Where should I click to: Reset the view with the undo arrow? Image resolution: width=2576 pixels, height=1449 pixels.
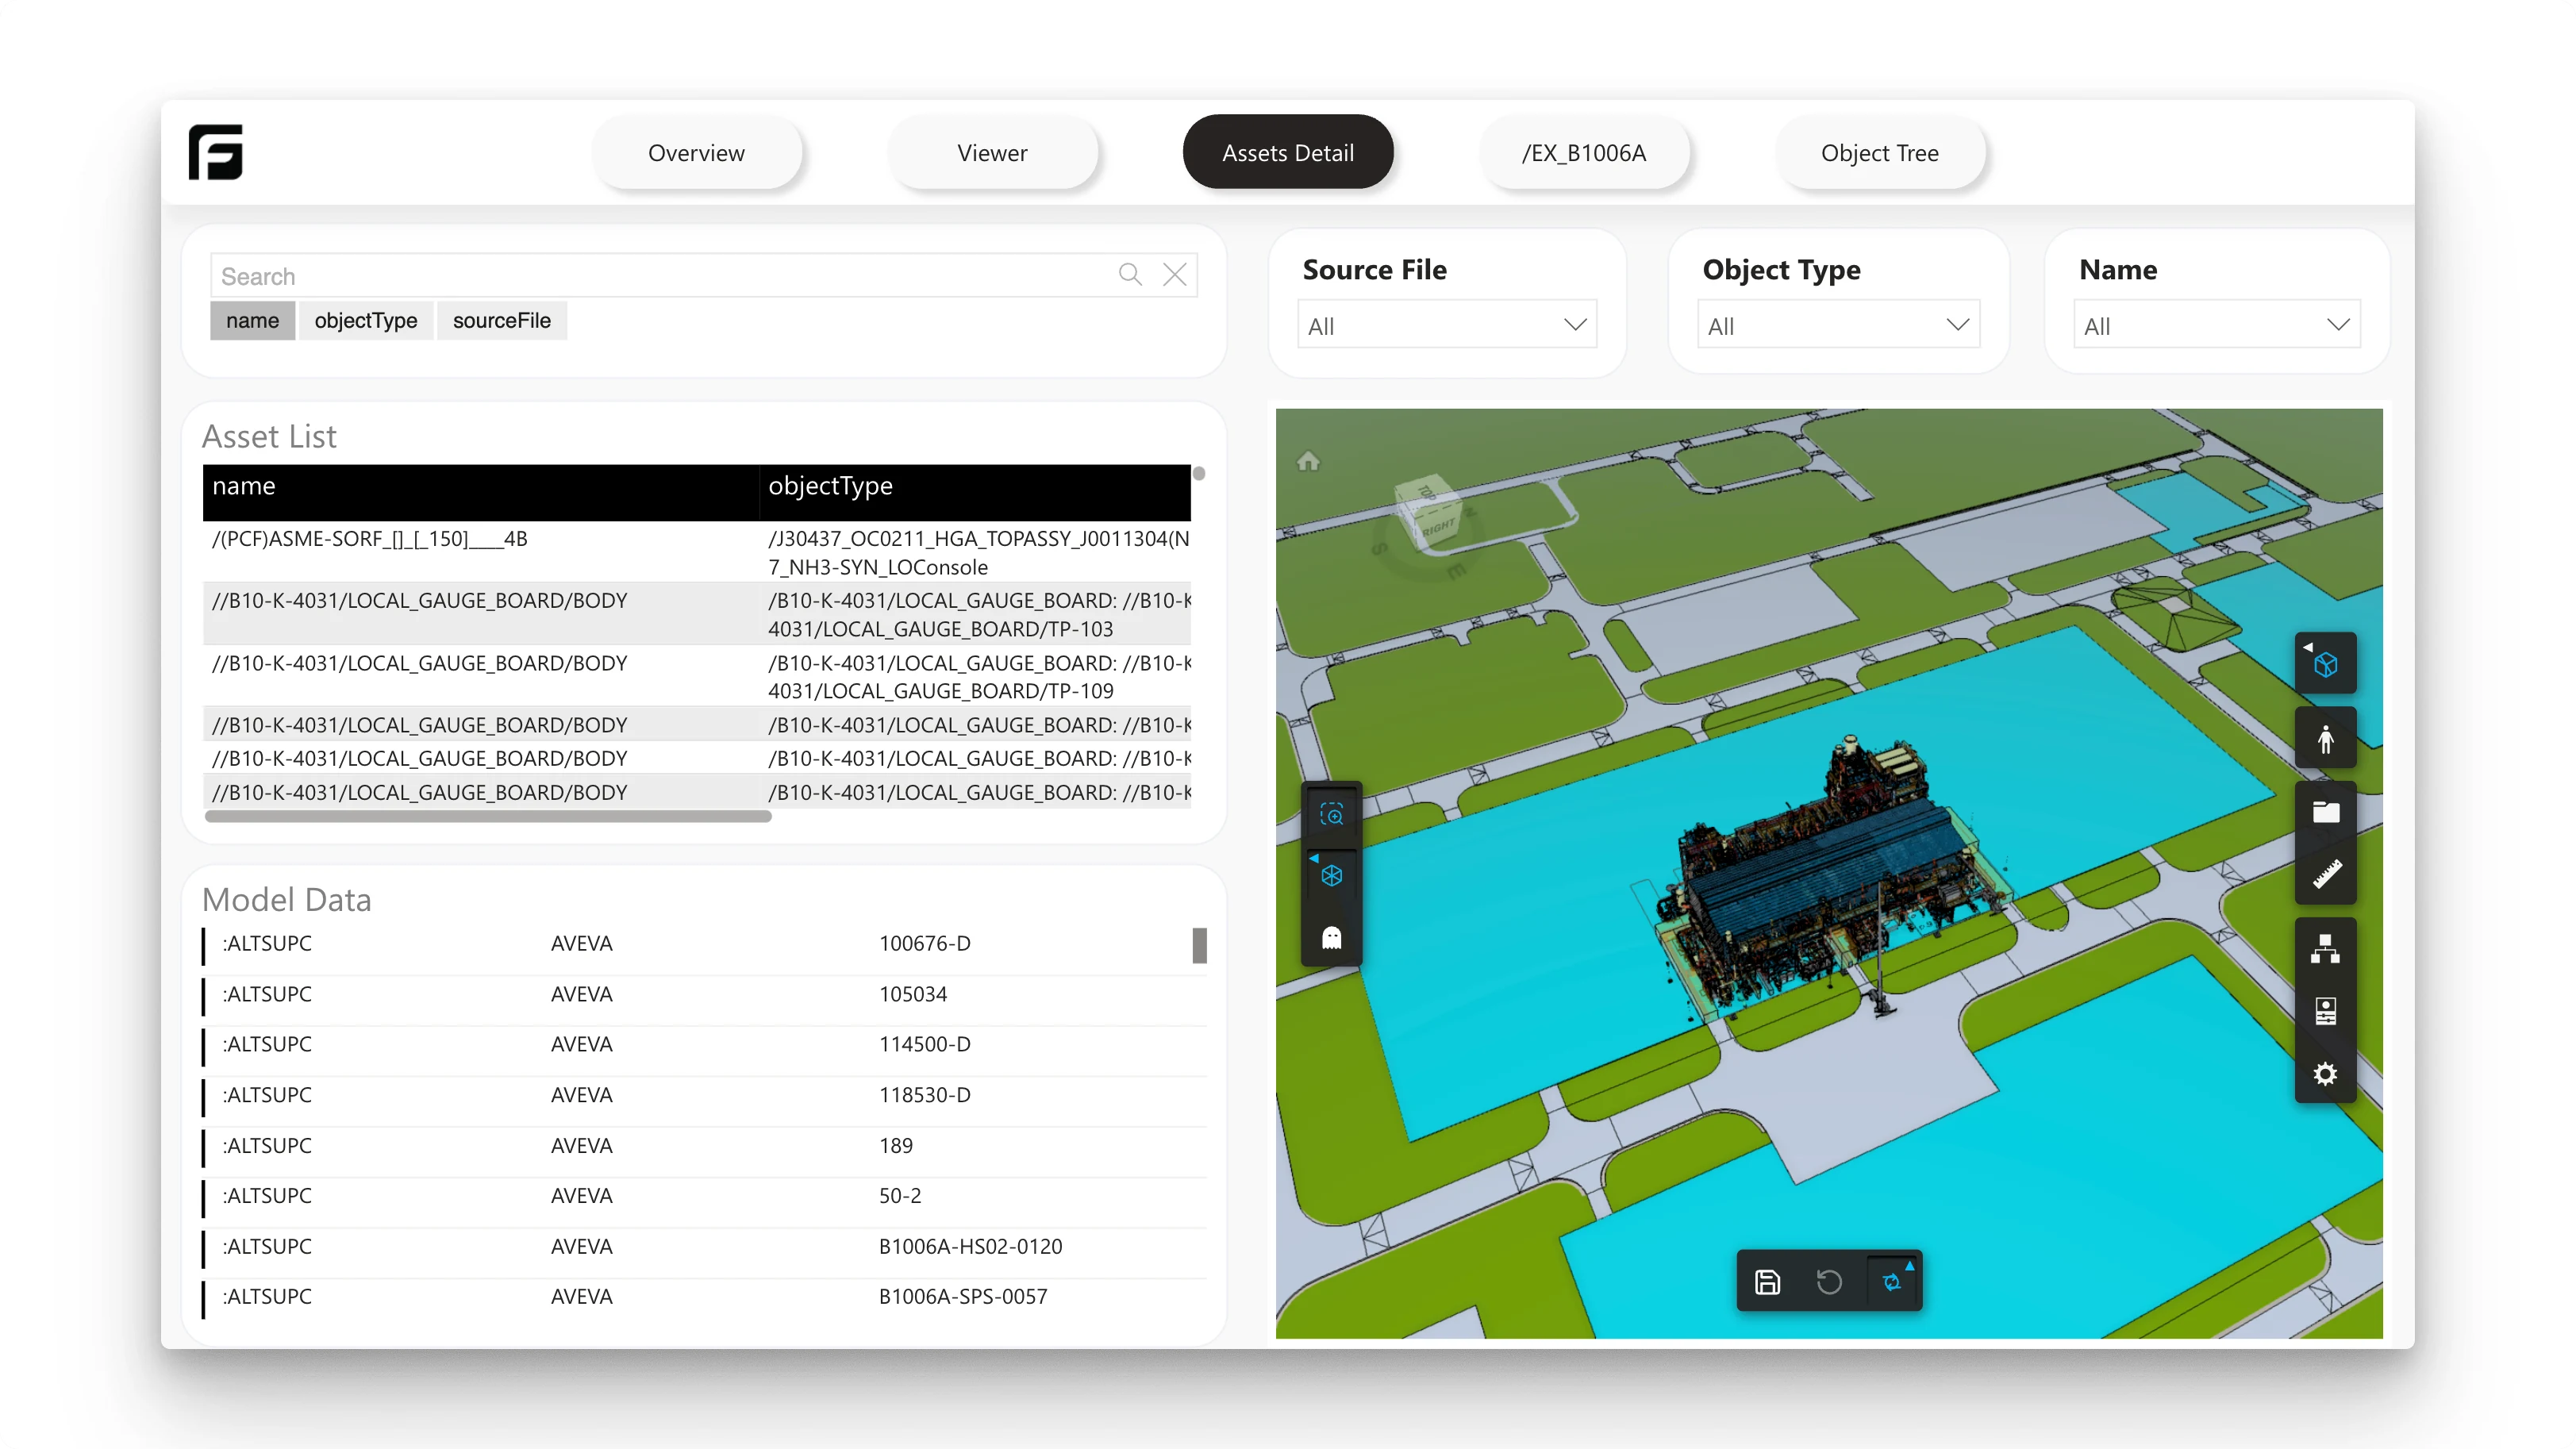[1829, 1282]
